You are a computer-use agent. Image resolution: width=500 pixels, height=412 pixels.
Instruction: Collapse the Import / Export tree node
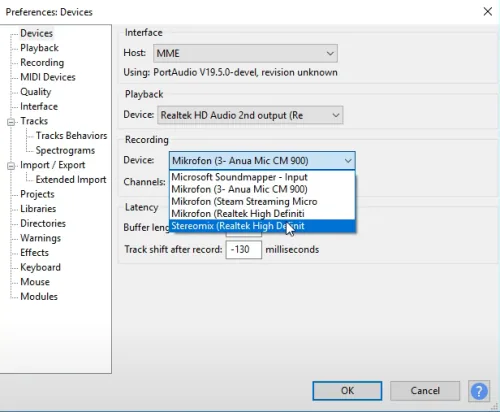click(x=11, y=166)
